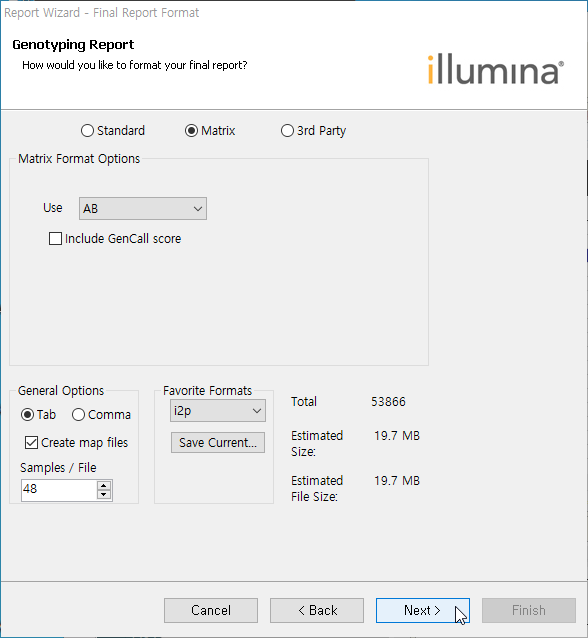The height and width of the screenshot is (638, 588).
Task: Go back with the < Back button
Action: 317,610
